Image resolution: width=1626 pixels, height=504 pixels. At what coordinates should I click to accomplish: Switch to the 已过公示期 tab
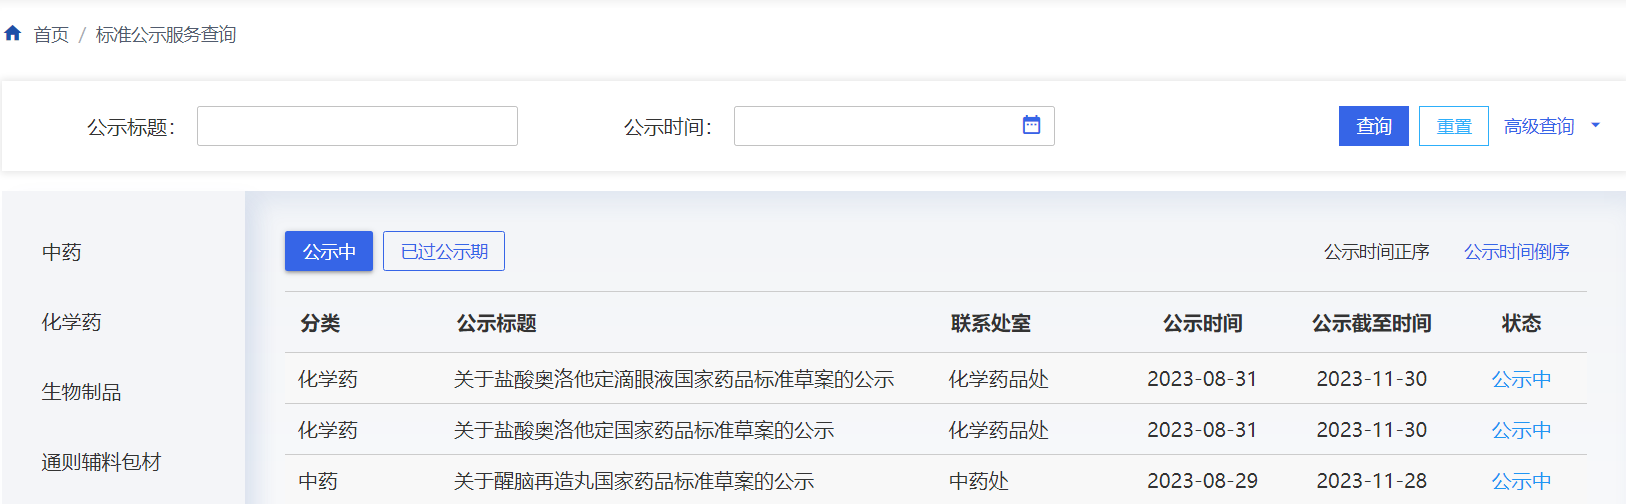pos(444,251)
